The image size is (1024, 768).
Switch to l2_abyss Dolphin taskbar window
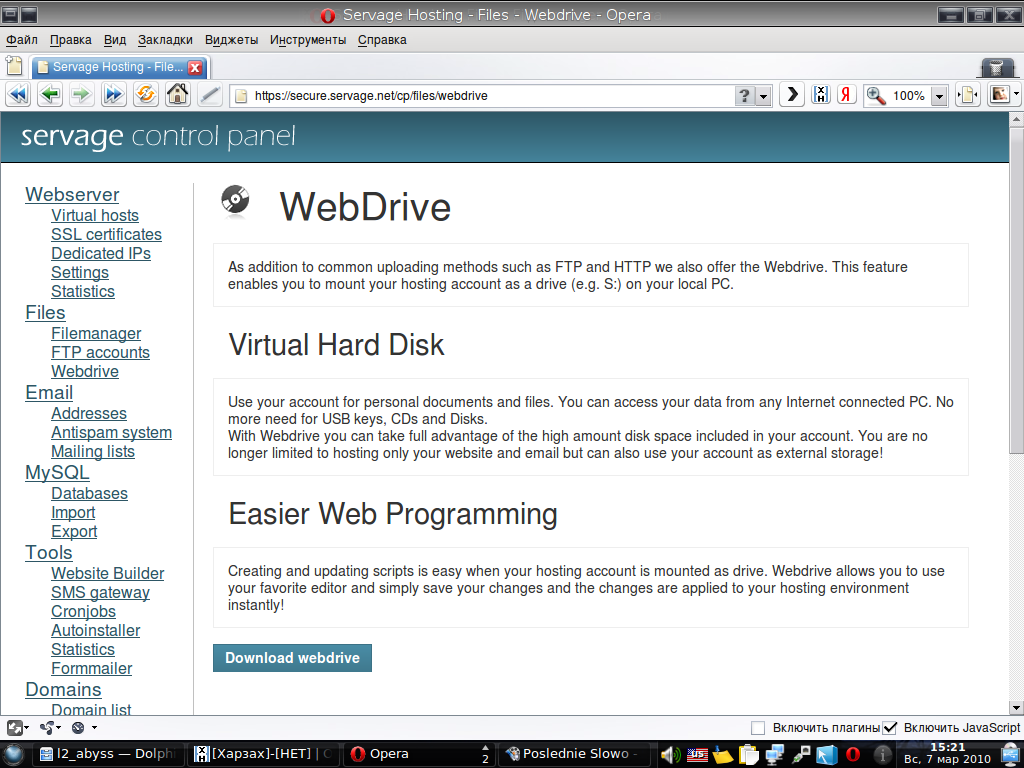click(108, 754)
